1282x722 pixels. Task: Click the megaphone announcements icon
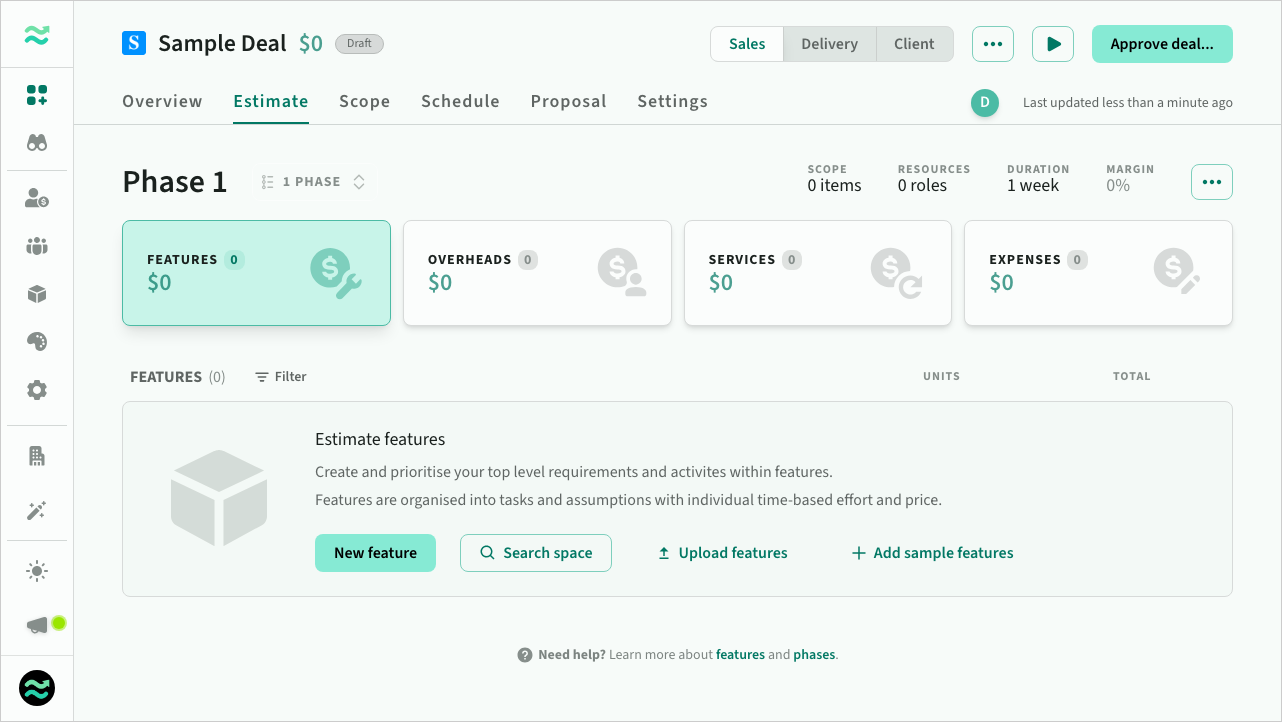pyautogui.click(x=37, y=625)
